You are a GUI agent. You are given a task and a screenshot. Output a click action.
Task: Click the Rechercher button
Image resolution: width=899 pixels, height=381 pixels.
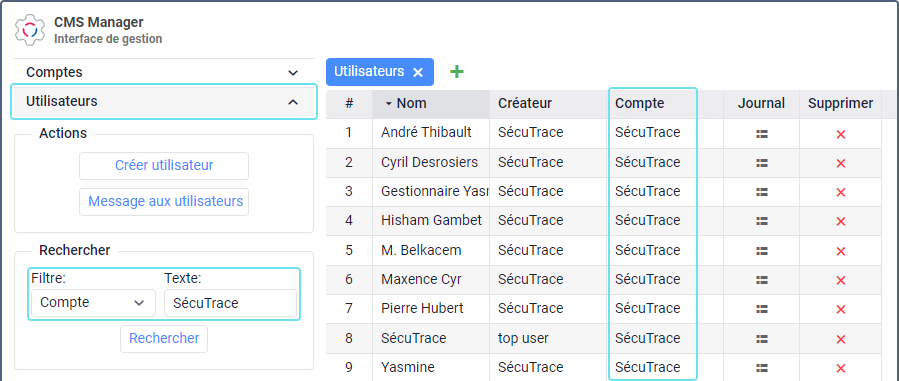164,339
